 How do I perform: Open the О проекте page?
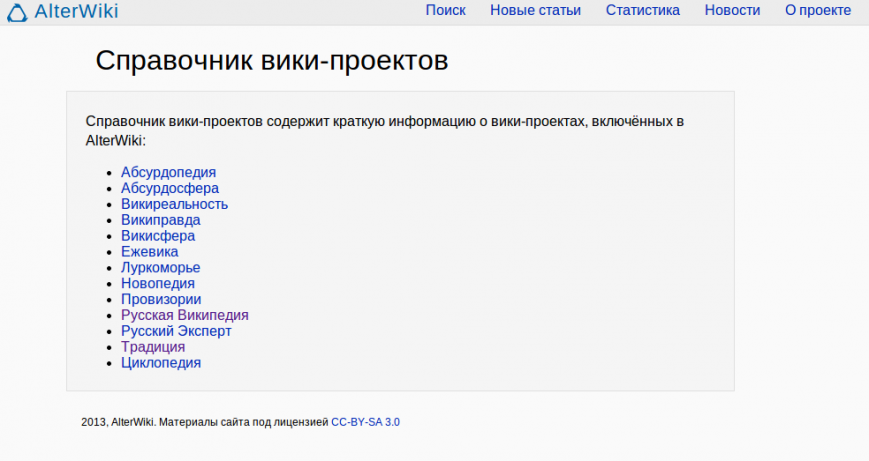point(817,10)
